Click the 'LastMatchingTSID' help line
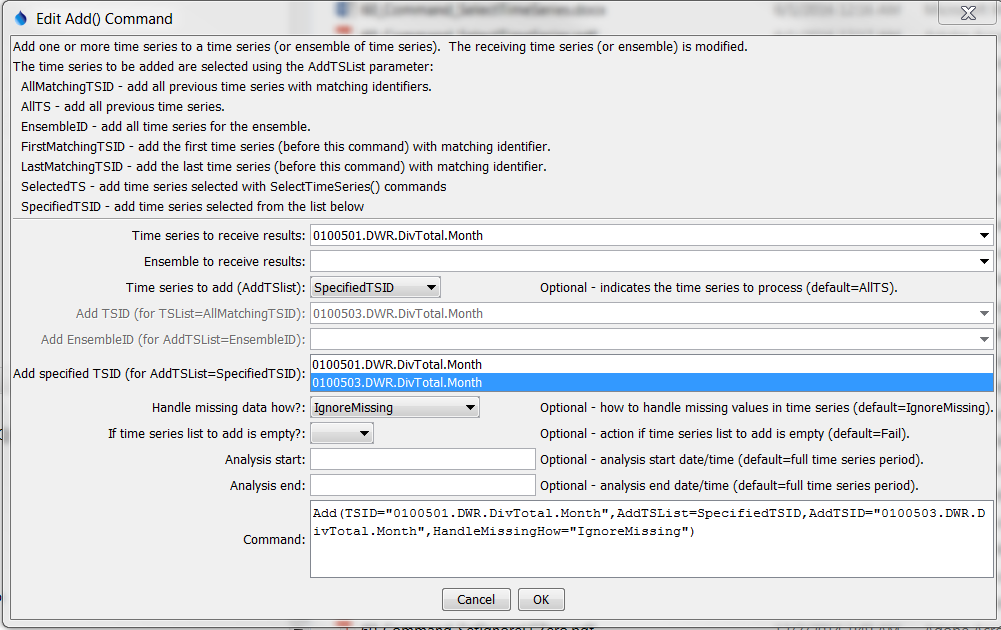The image size is (1001, 630). point(283,167)
